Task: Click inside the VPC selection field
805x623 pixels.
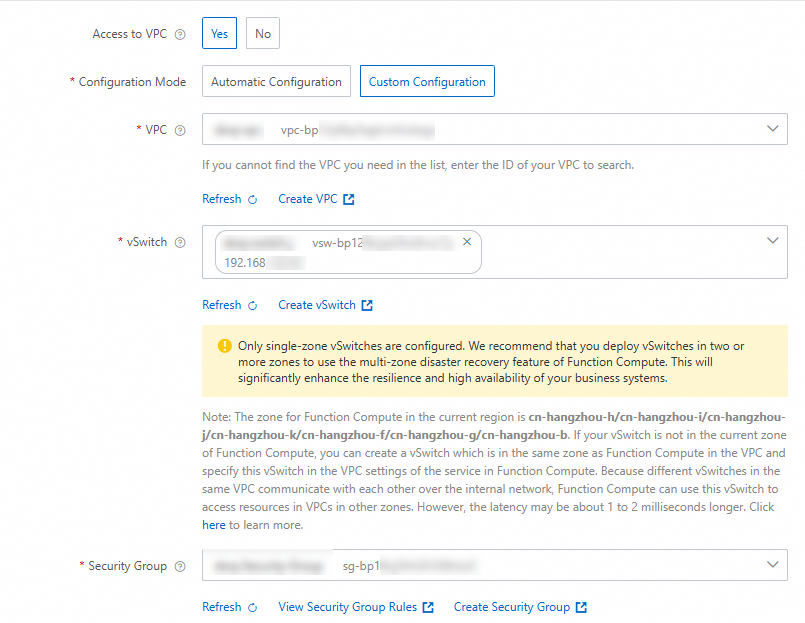Action: (495, 129)
